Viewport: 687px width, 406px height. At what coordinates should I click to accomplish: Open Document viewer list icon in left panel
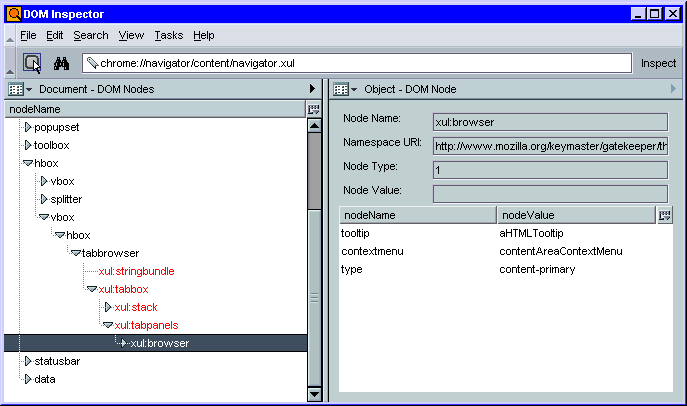(x=20, y=89)
